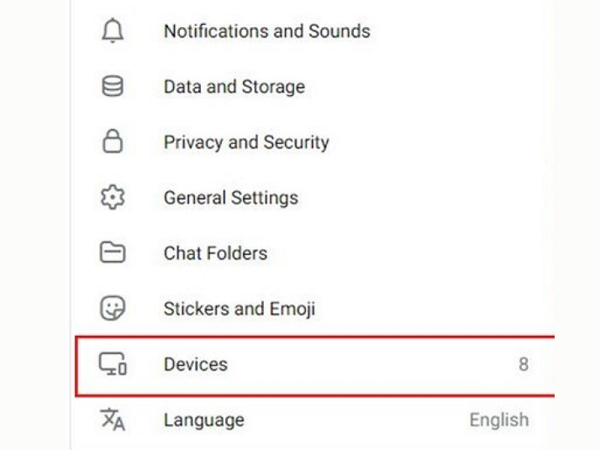Click the padlock icon for Privacy

point(112,142)
